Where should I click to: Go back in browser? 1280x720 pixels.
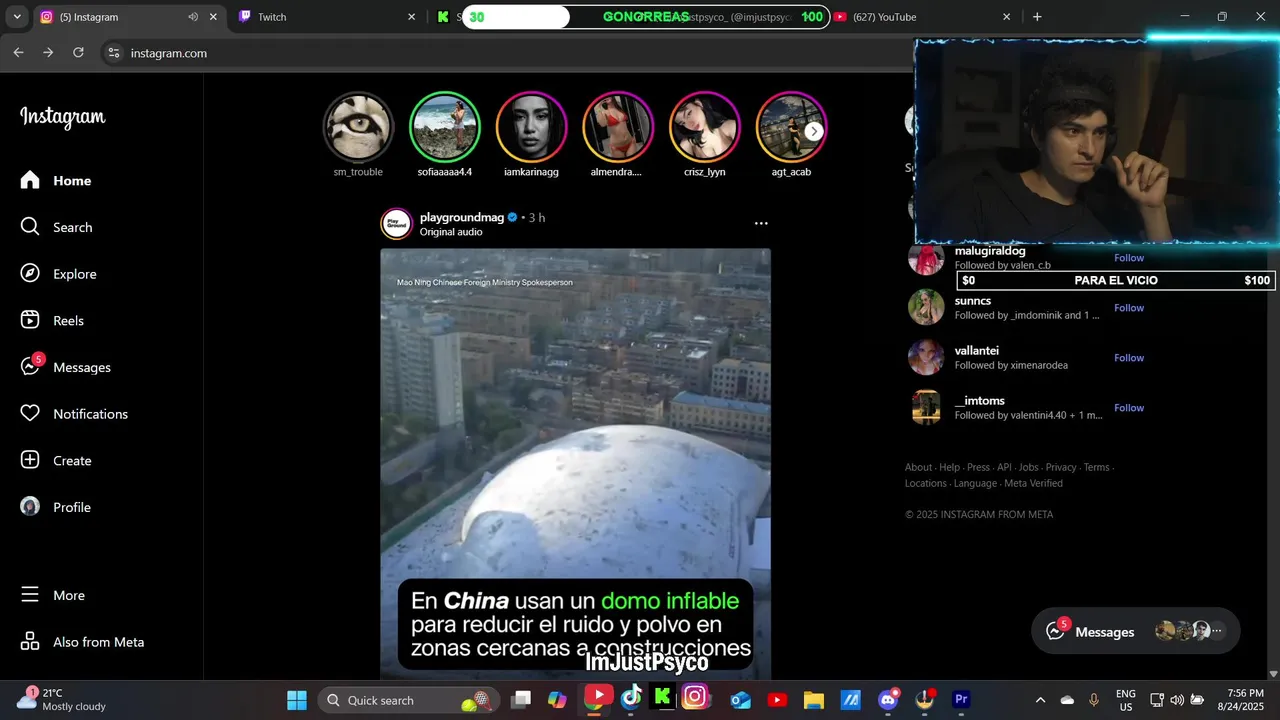tap(18, 52)
